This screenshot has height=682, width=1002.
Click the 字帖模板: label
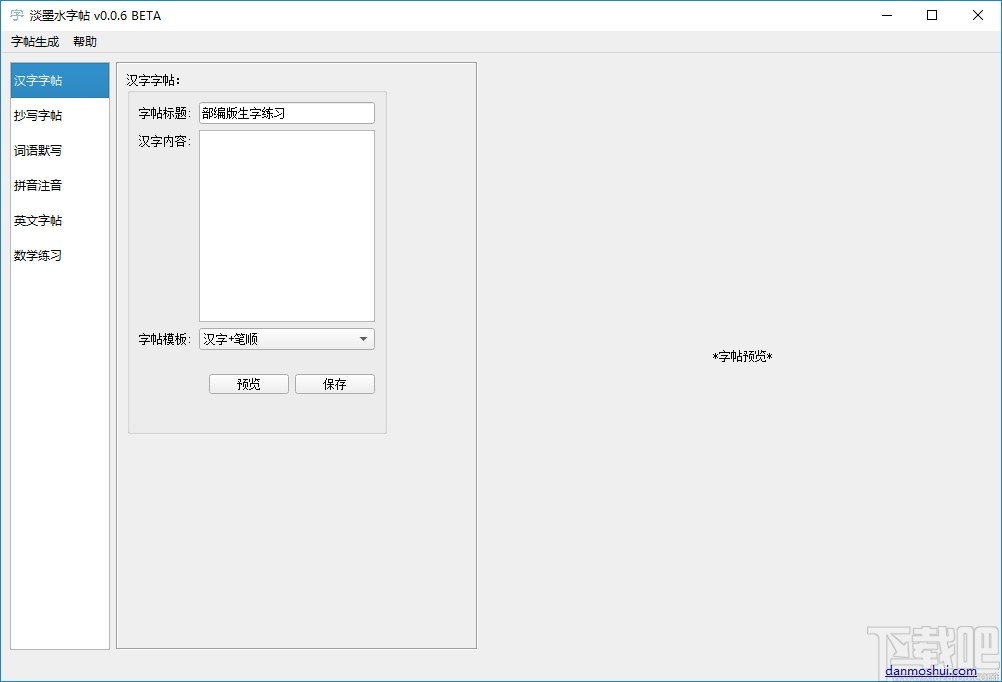coord(165,339)
